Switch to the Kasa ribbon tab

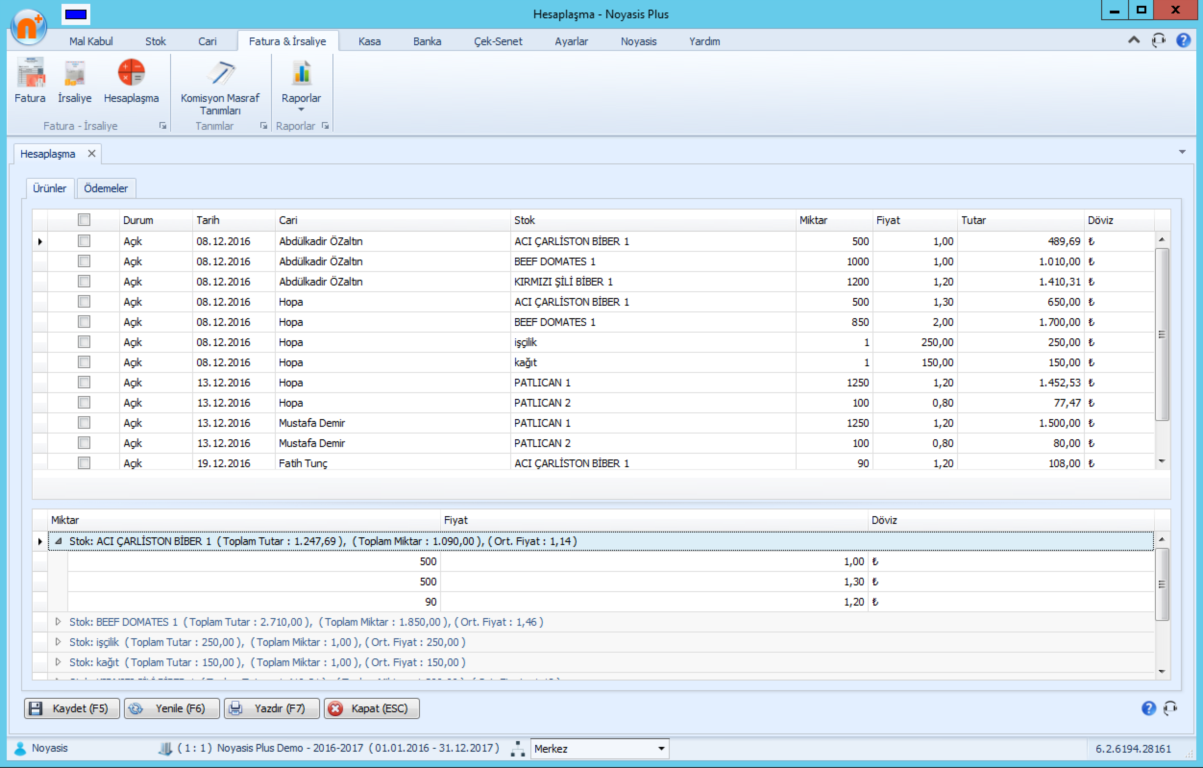pos(369,41)
